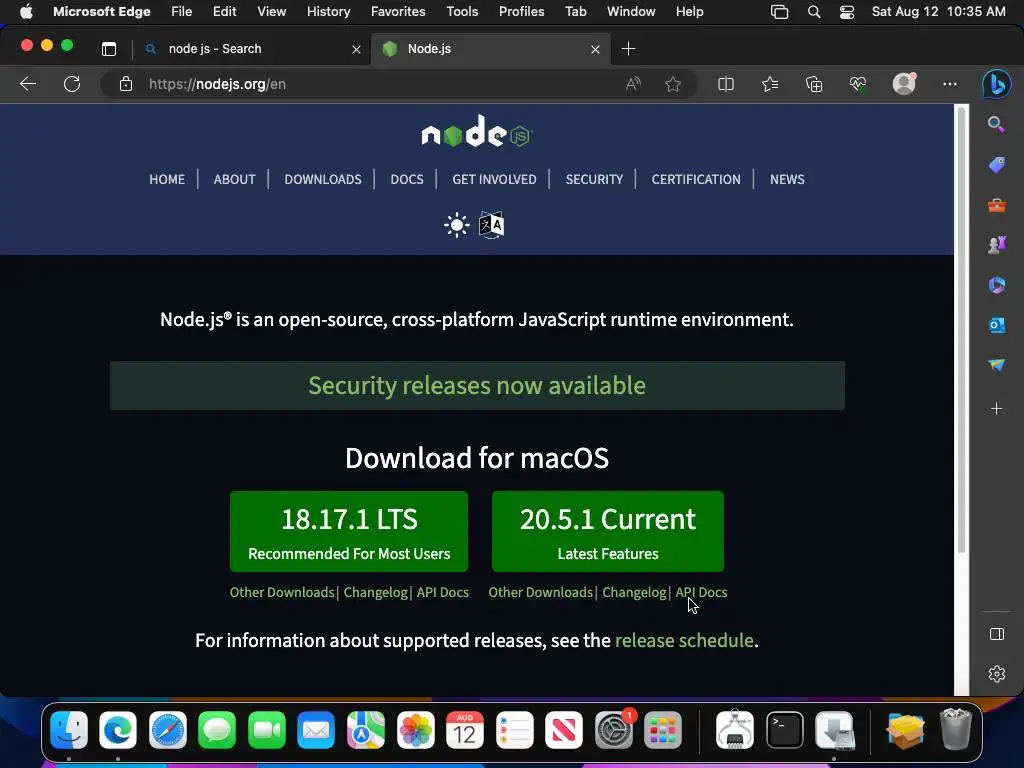The height and width of the screenshot is (768, 1024).
Task: Hide the sidebar panel toggle
Action: point(997,634)
